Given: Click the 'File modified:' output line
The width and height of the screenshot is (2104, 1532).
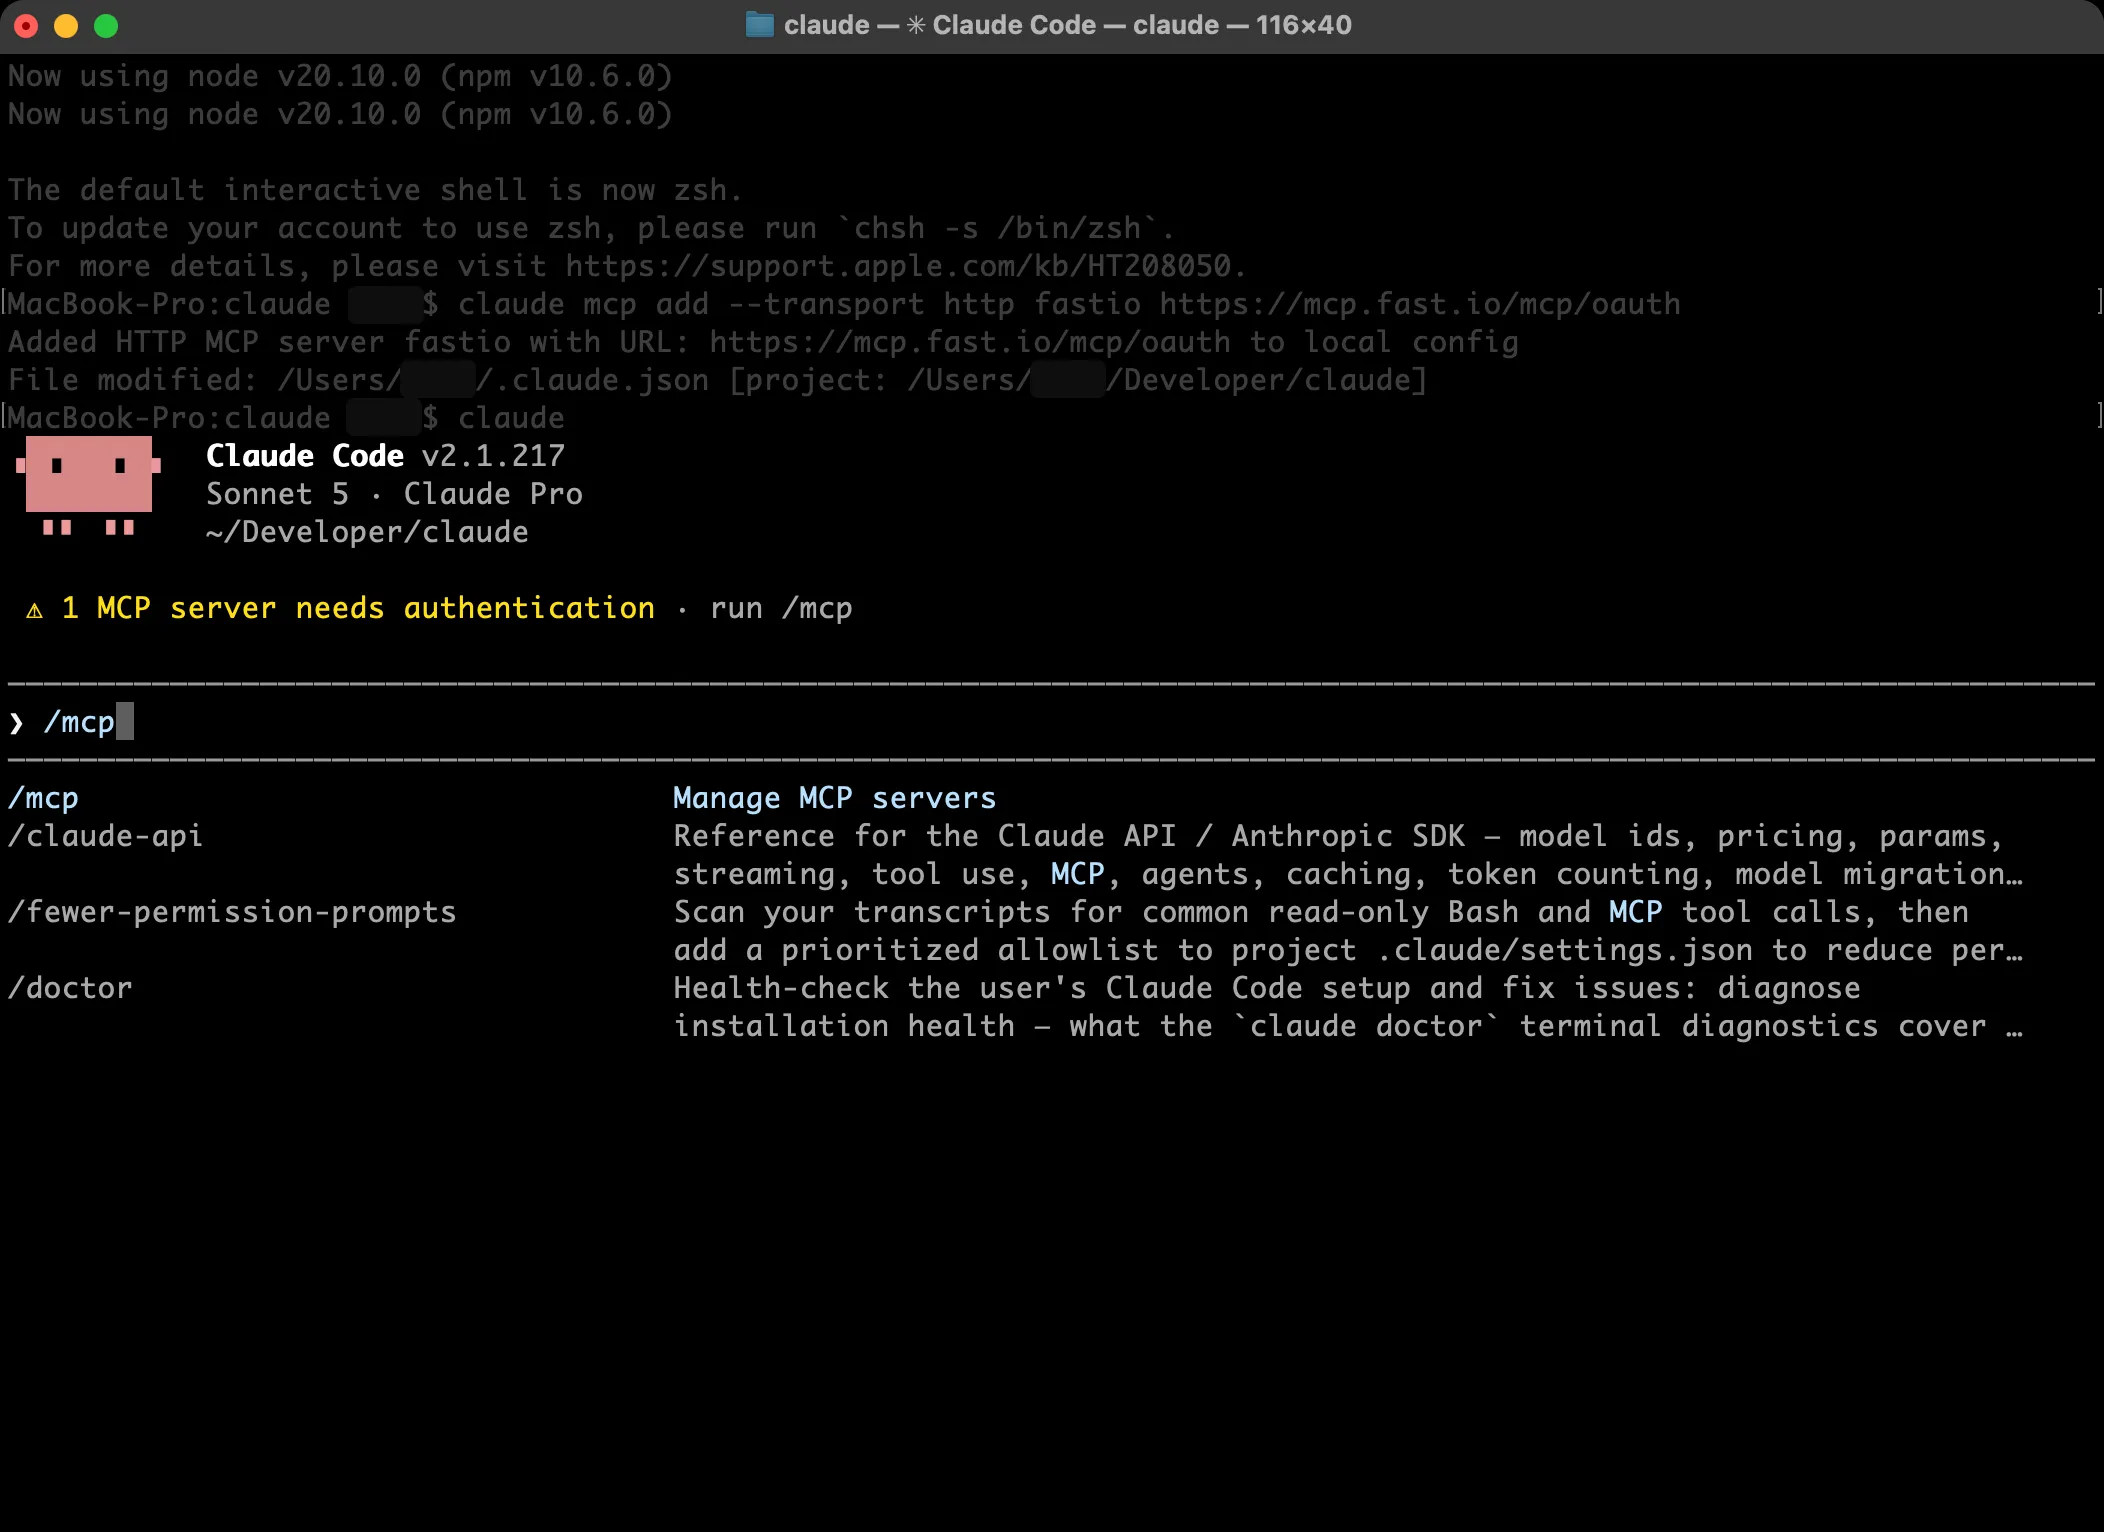Looking at the screenshot, I should pos(717,380).
